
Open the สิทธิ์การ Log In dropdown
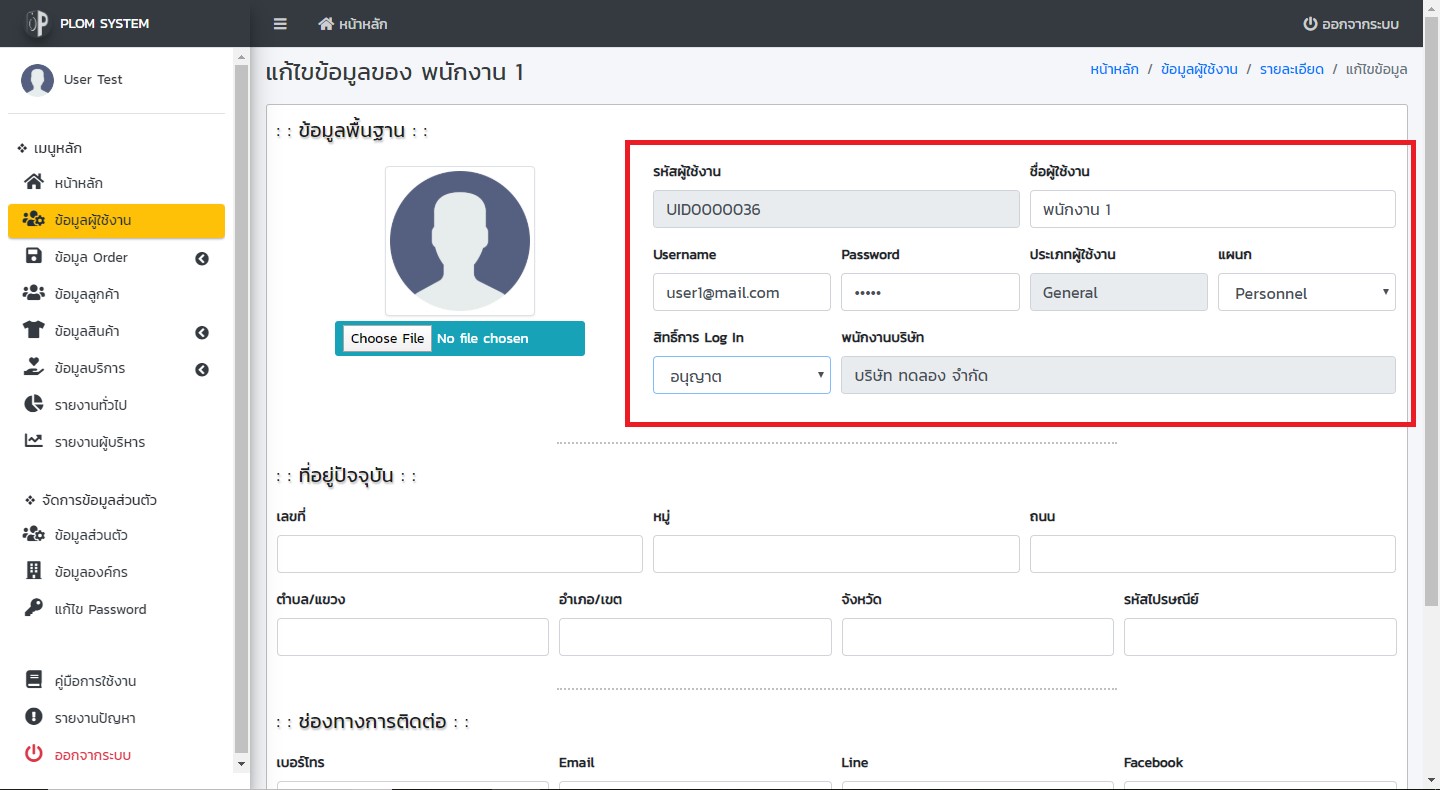(741, 376)
